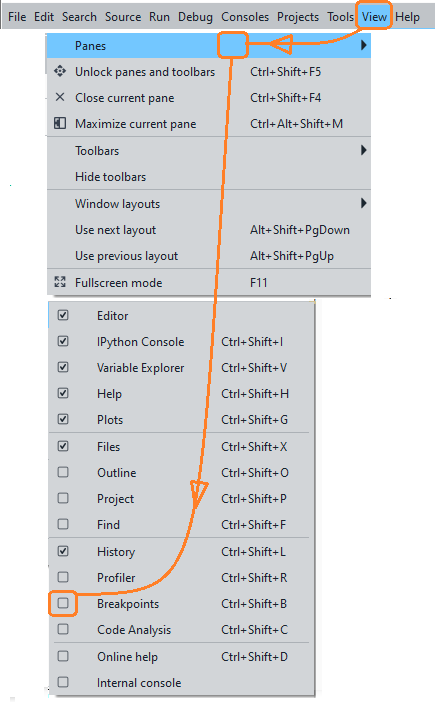437x702 pixels.
Task: Click the X icon beside Close current pane
Action: (60, 97)
